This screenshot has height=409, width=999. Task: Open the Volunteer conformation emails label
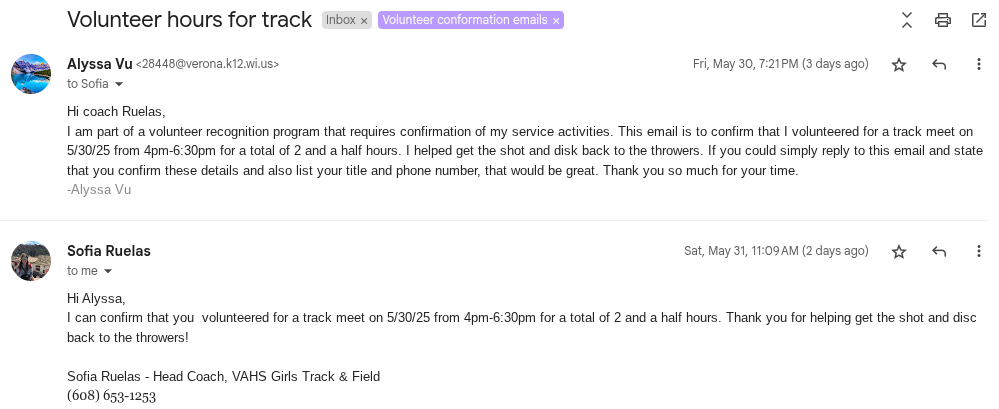pyautogui.click(x=465, y=20)
